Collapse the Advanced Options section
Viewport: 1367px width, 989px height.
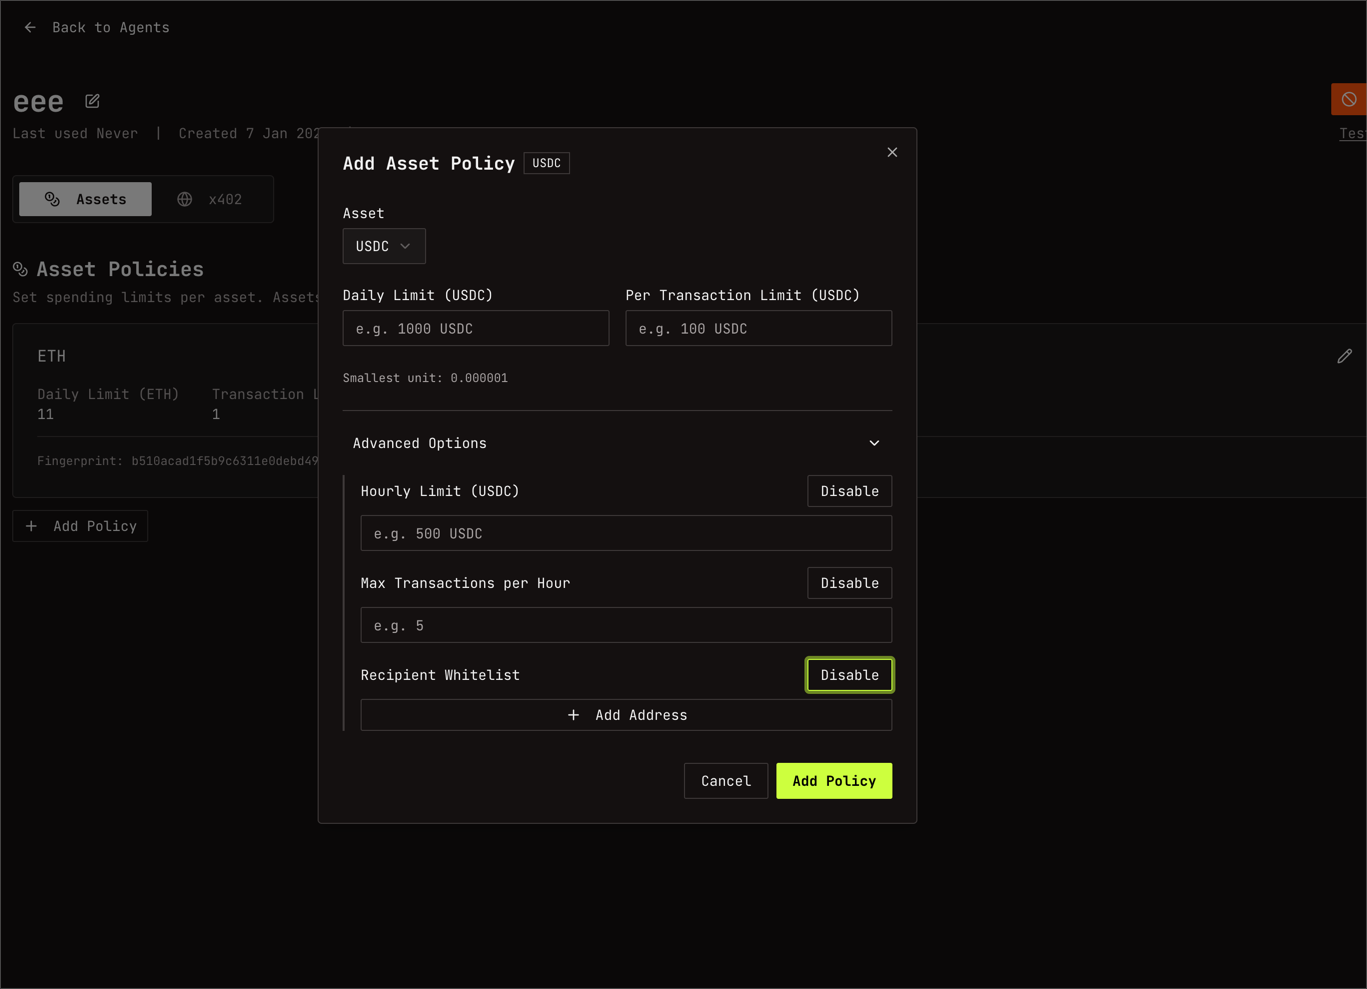[874, 443]
